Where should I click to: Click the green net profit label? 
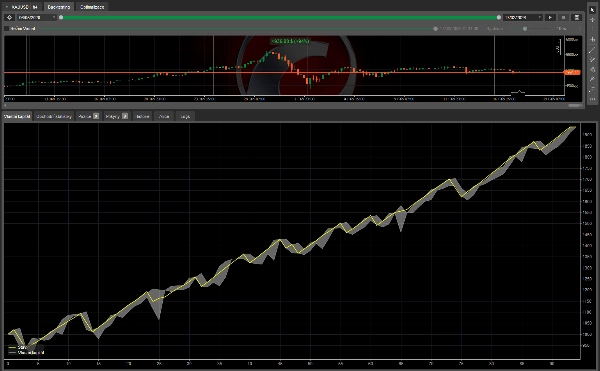point(290,41)
